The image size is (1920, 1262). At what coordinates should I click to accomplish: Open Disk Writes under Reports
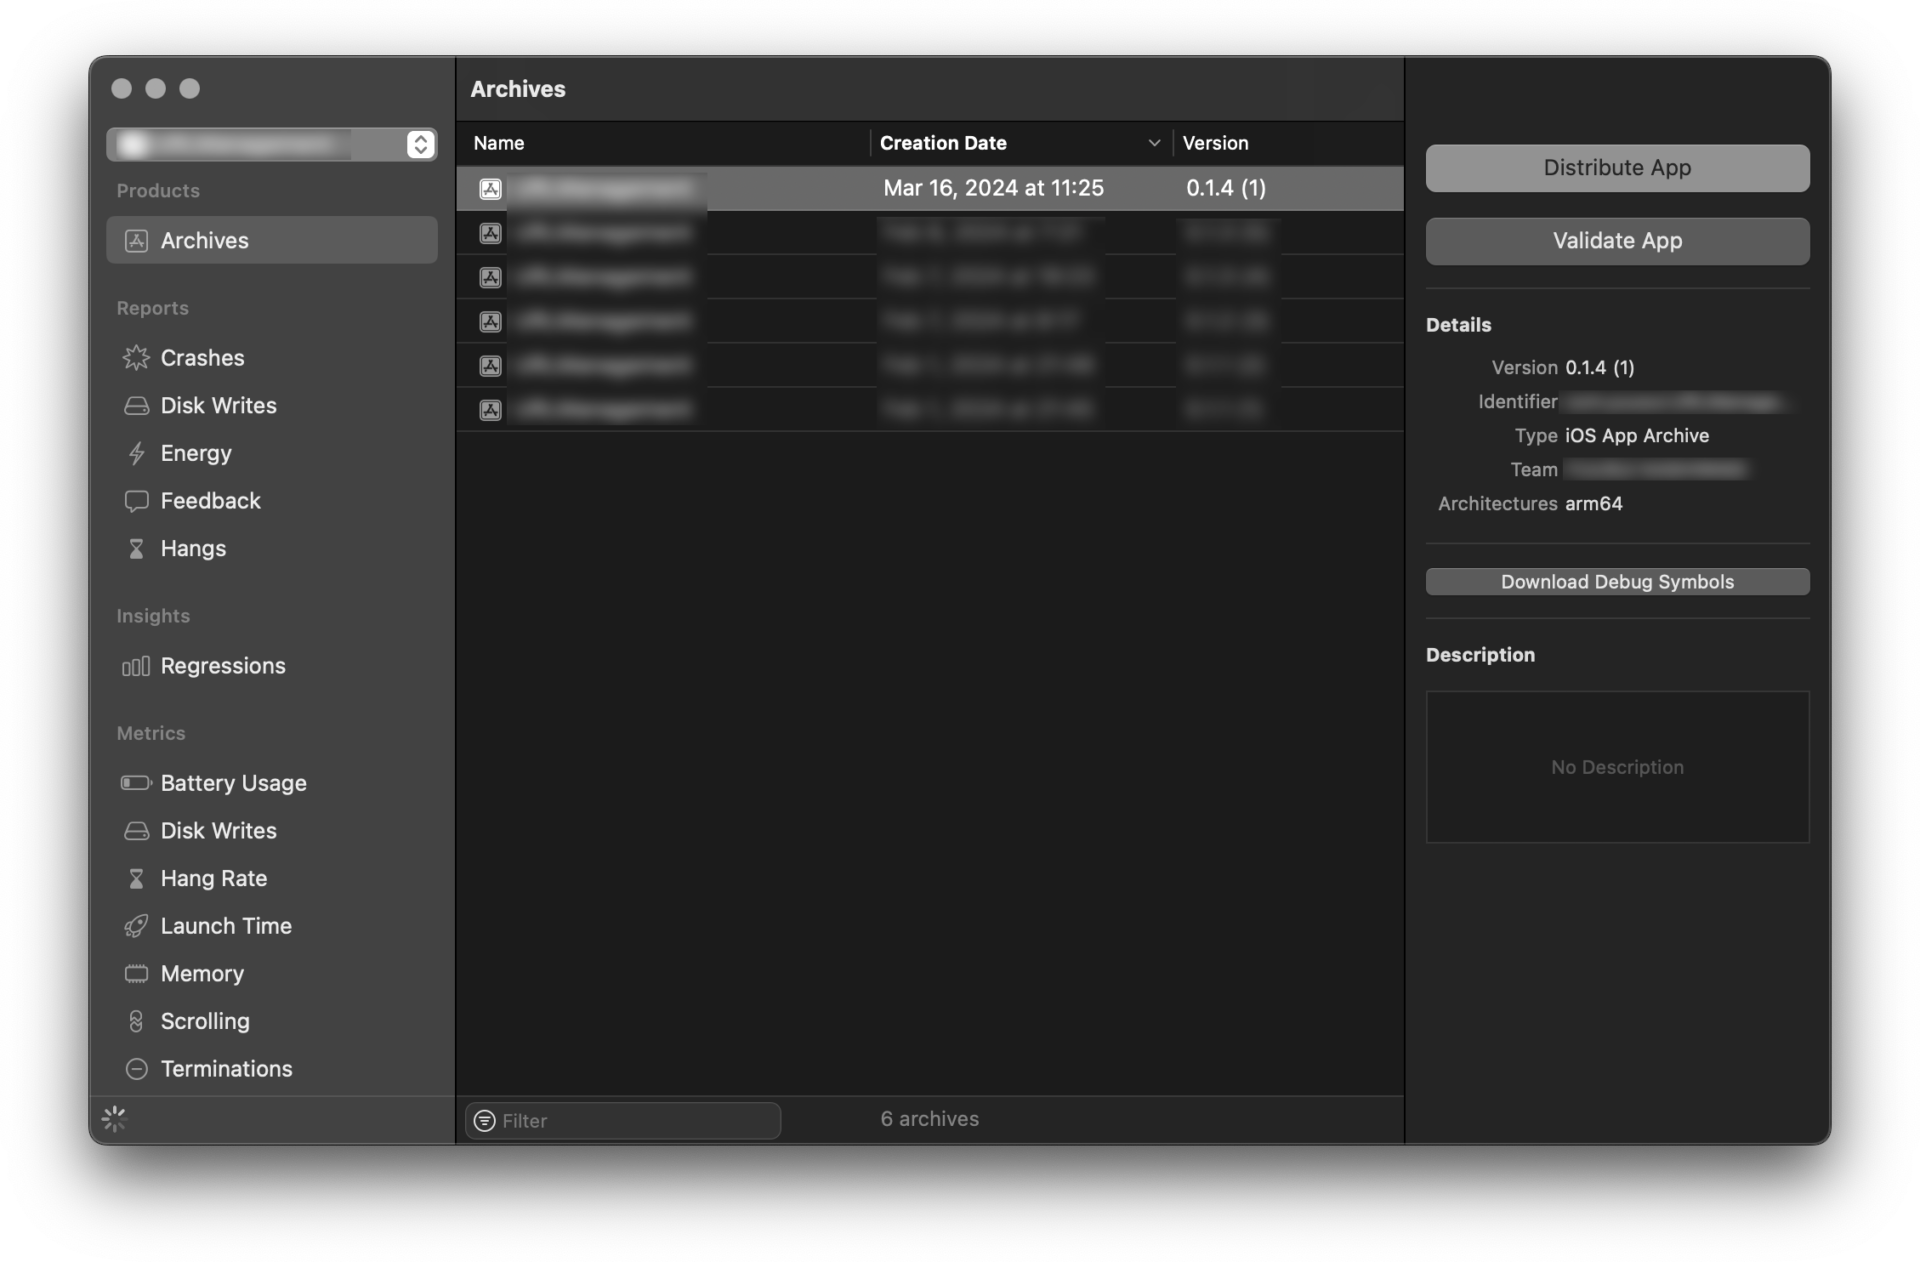coord(272,405)
